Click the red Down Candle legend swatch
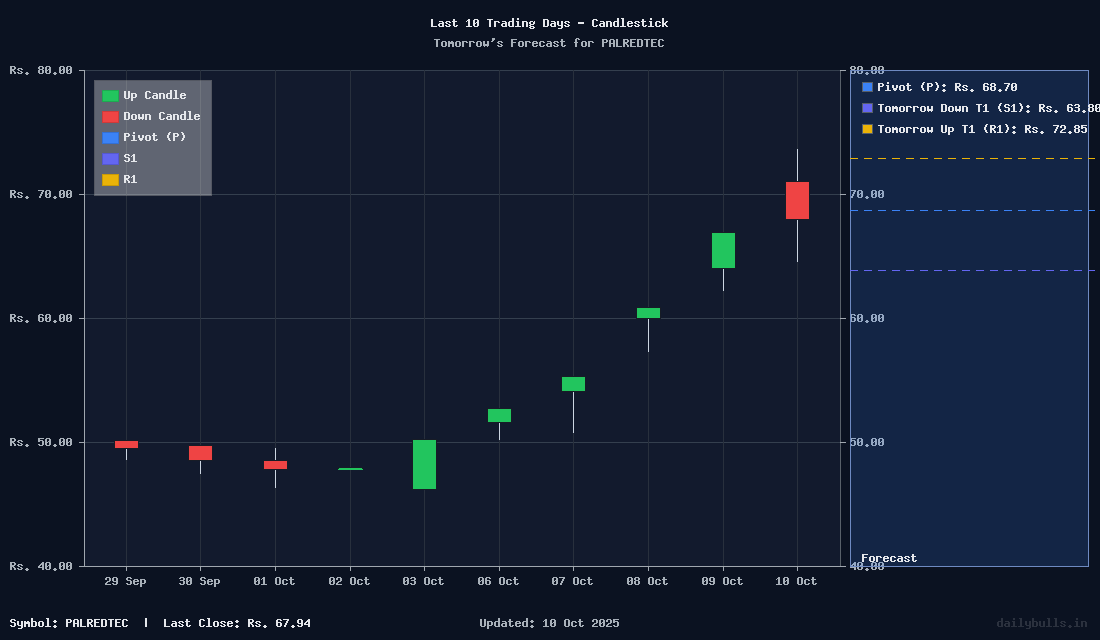 coord(110,117)
